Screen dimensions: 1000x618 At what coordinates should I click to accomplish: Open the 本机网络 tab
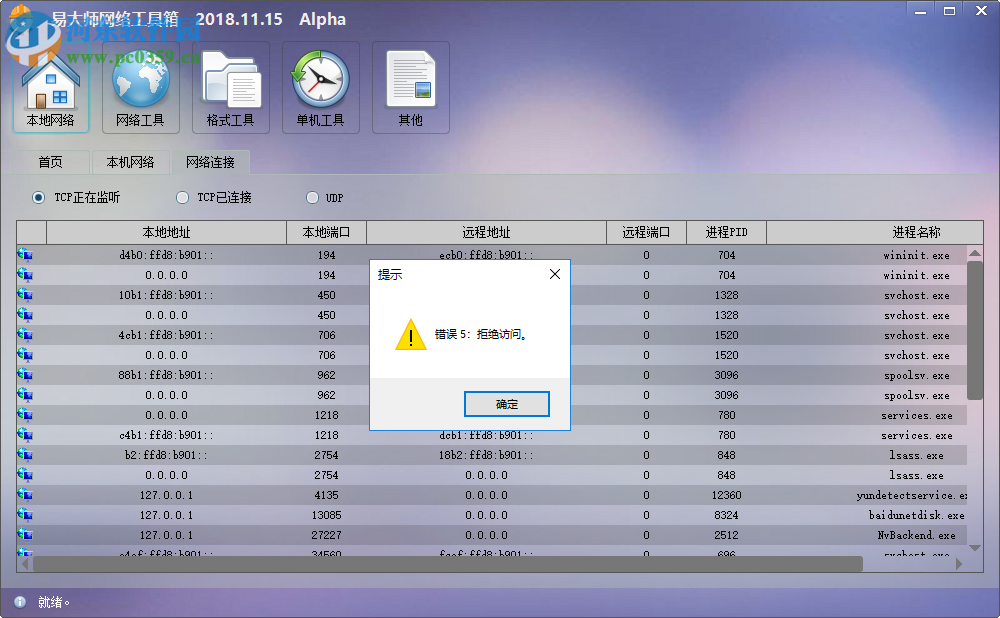[131, 161]
